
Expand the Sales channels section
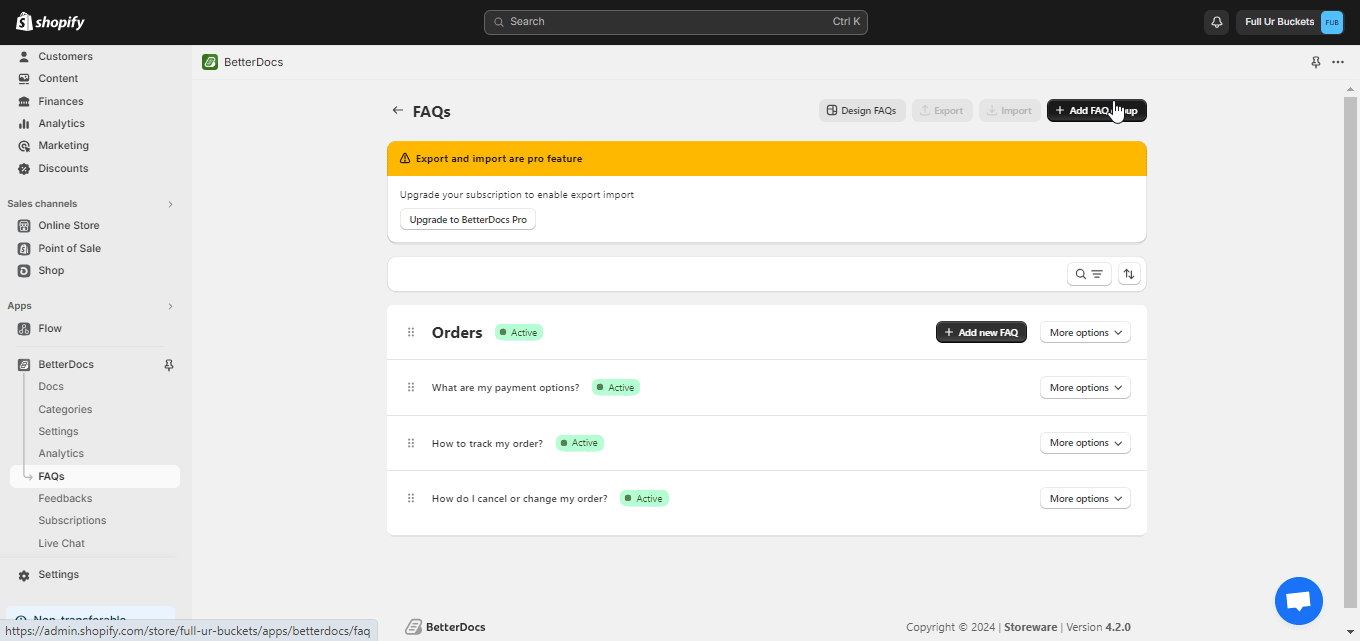170,203
